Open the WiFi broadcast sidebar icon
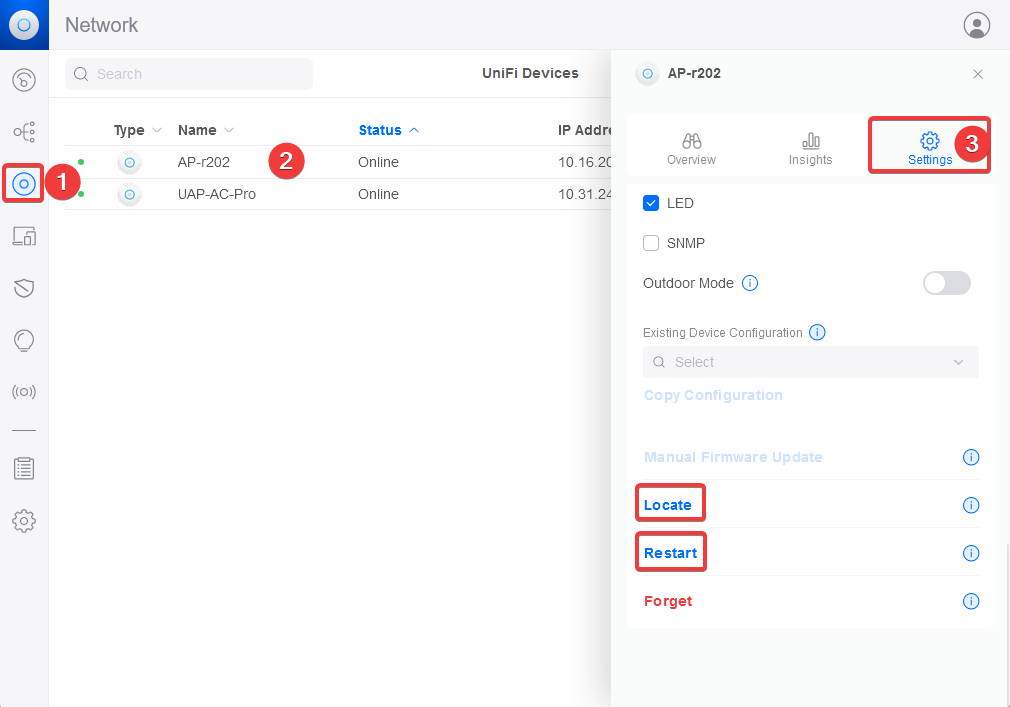Image resolution: width=1010 pixels, height=707 pixels. click(24, 391)
